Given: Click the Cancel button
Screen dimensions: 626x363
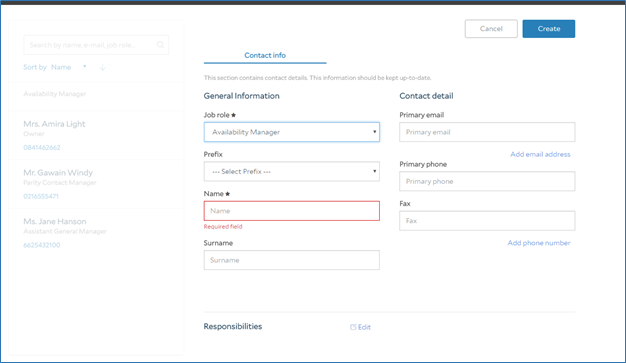Looking at the screenshot, I should pyautogui.click(x=491, y=29).
